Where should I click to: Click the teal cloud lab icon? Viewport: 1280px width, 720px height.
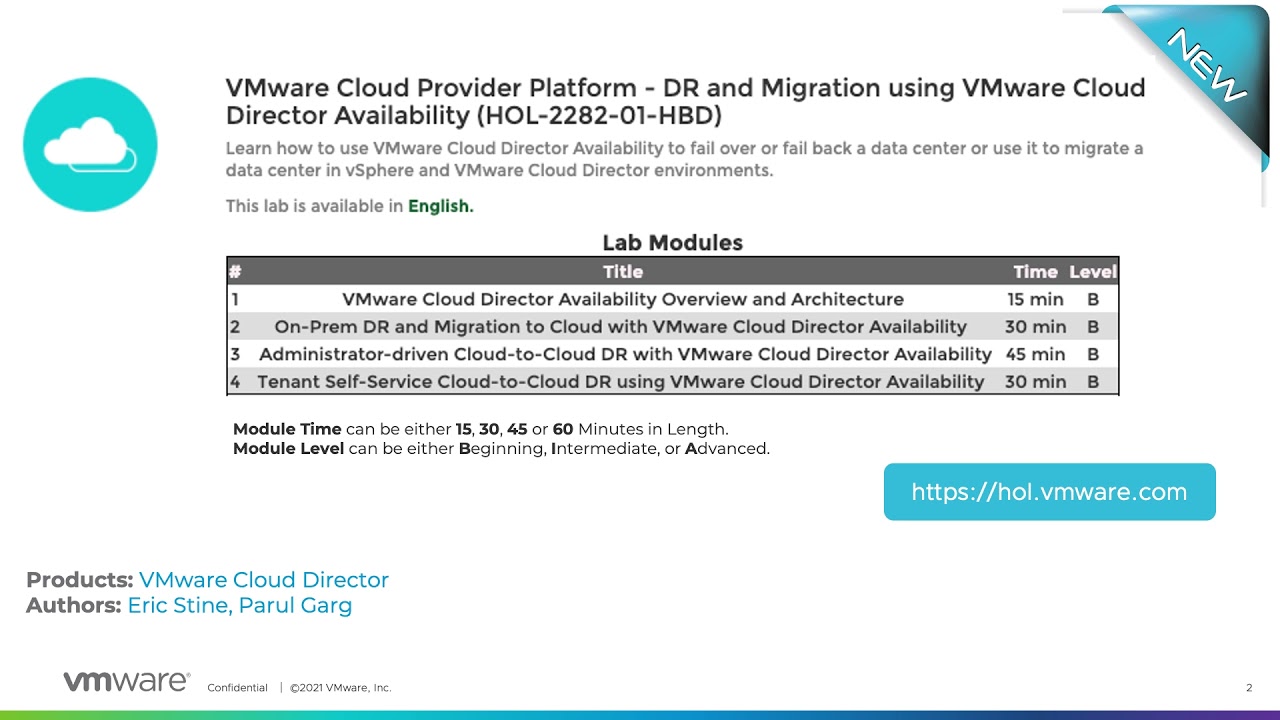coord(90,144)
